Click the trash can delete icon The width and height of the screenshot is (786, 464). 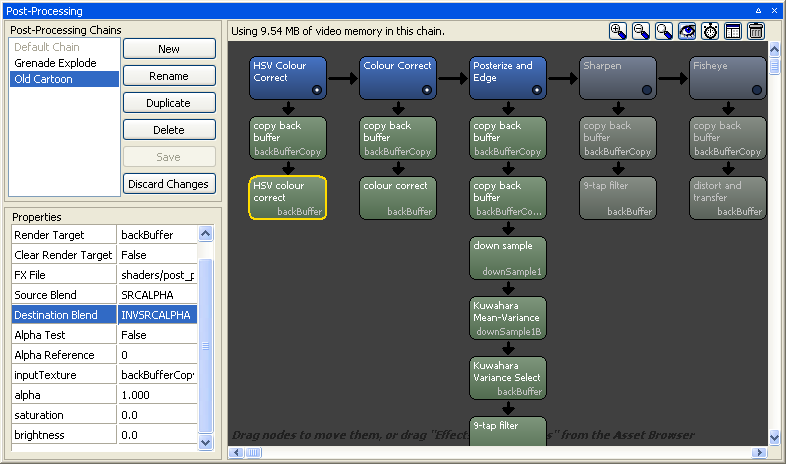pyautogui.click(x=756, y=31)
